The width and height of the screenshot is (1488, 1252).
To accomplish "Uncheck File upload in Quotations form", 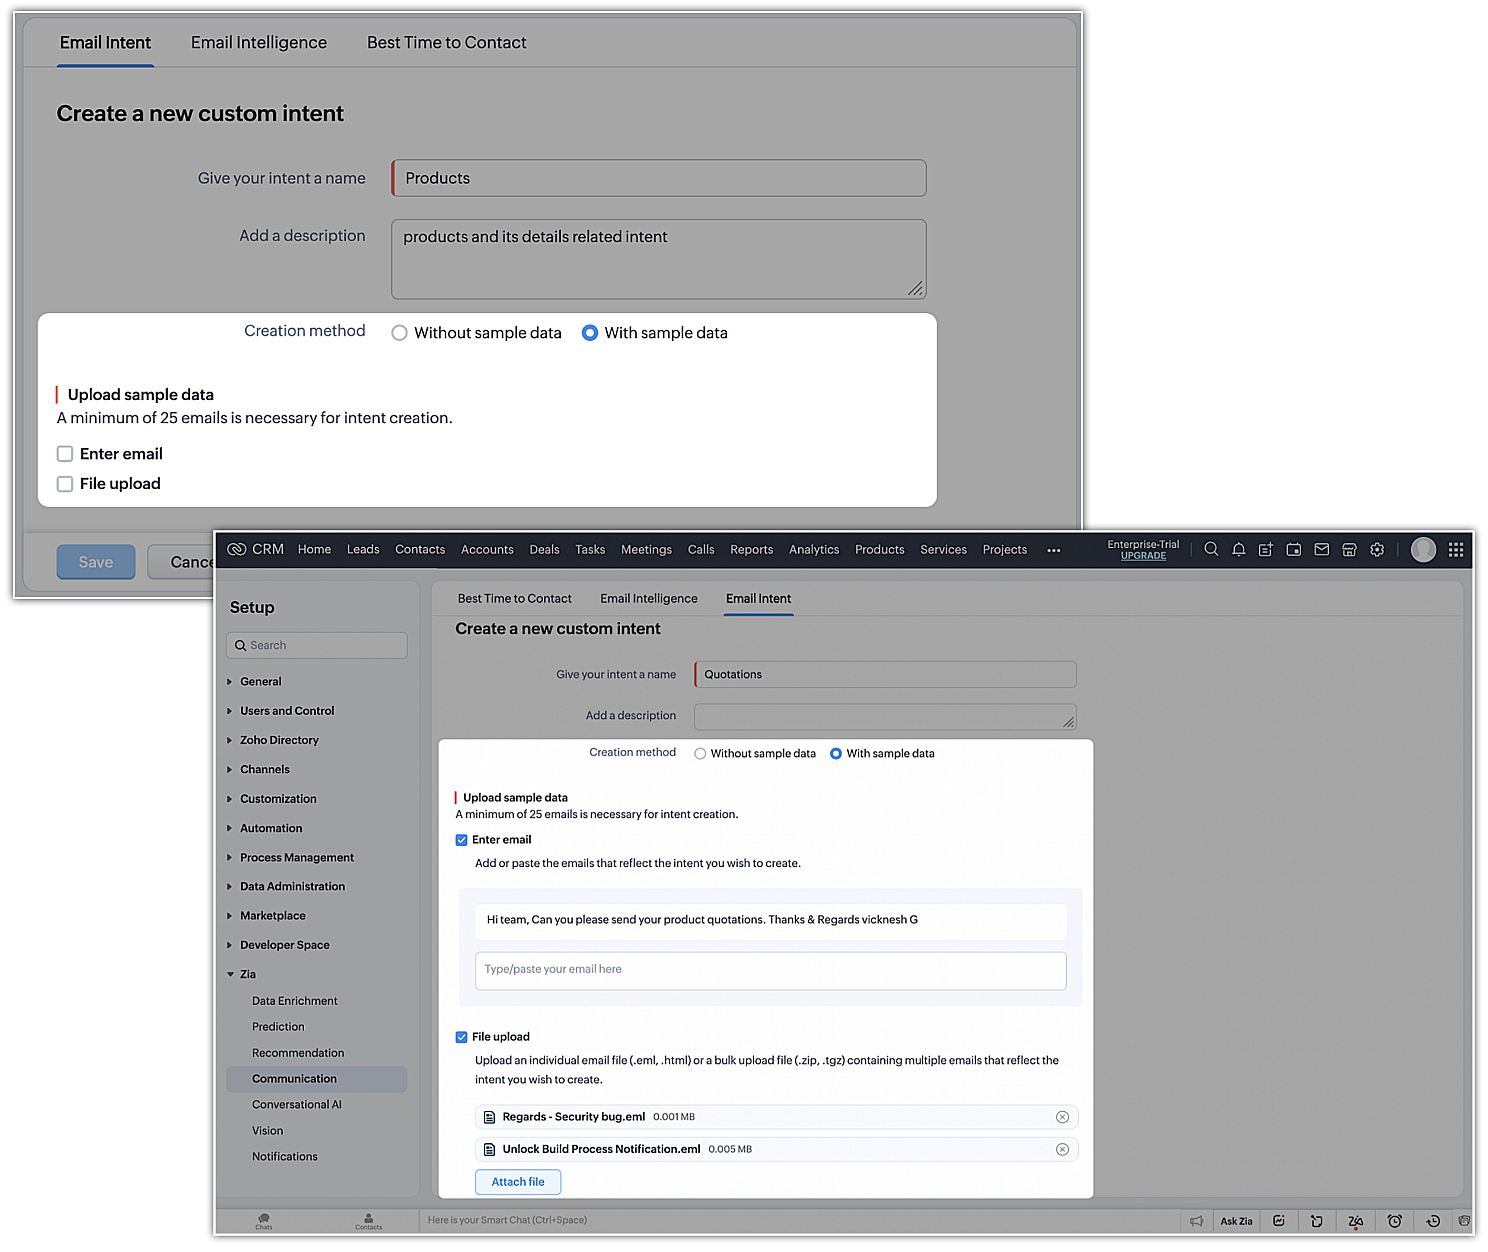I will [x=461, y=1037].
